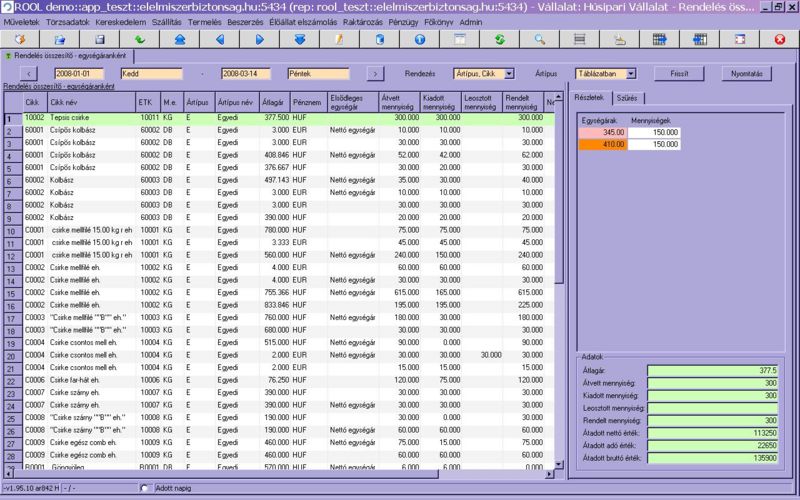Screen dimensions: 800x500
Task: Click the start date field 2008-01-01
Action: click(x=78, y=73)
